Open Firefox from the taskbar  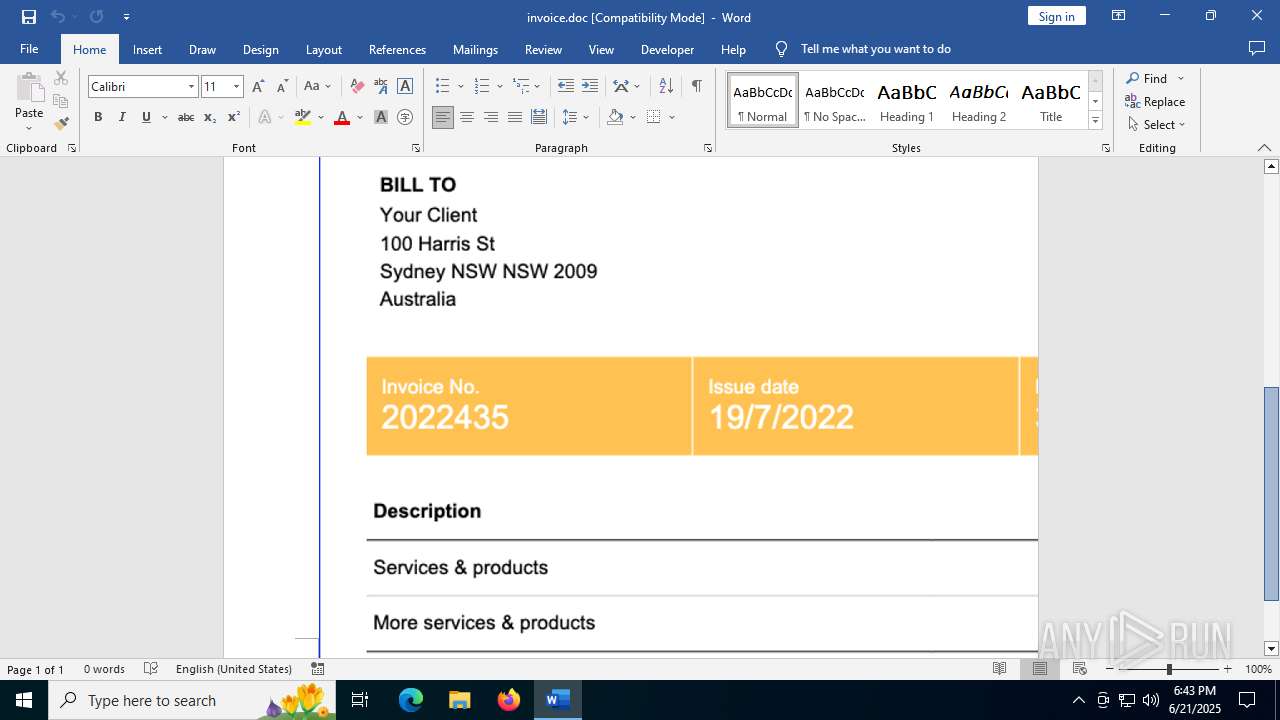[509, 700]
